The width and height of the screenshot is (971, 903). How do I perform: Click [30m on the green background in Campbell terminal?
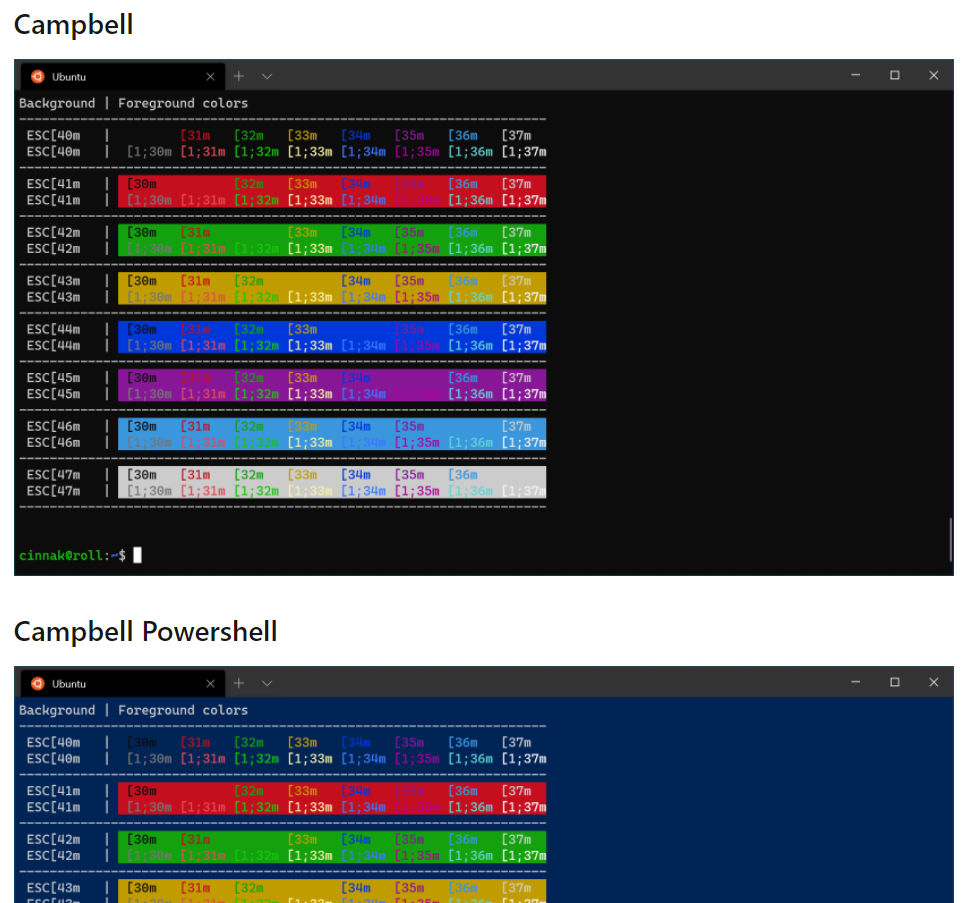coord(142,232)
